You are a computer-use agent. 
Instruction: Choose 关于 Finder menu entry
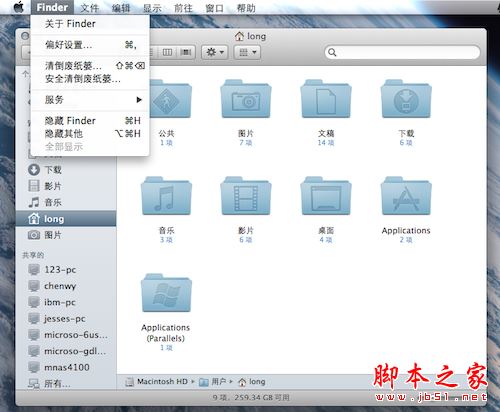click(90, 24)
